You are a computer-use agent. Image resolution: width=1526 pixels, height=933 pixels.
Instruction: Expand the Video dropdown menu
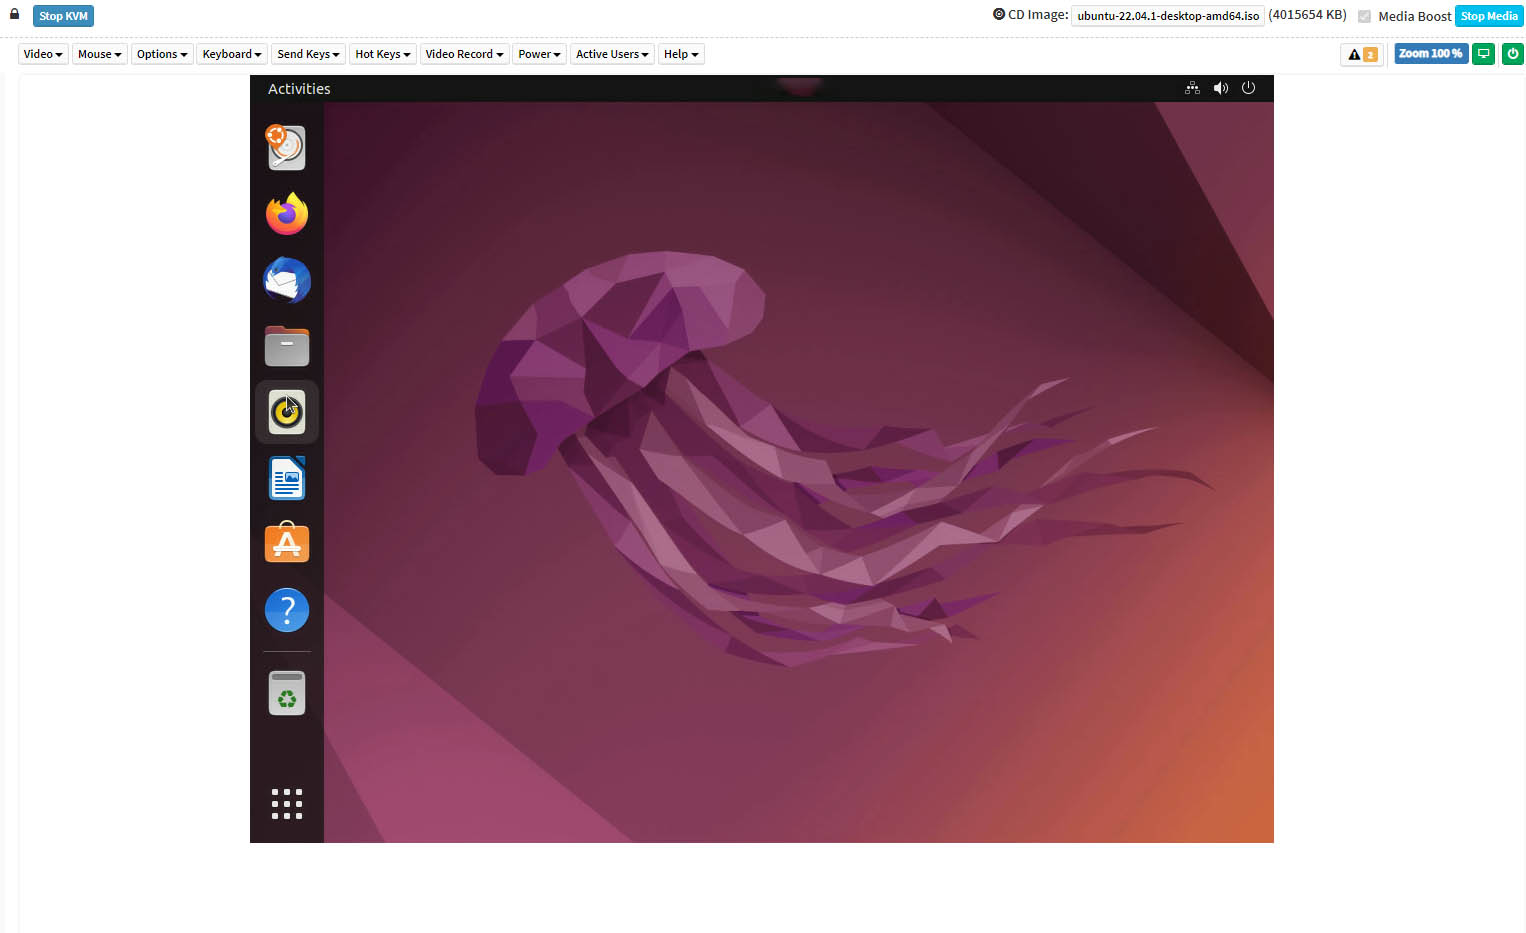pyautogui.click(x=43, y=54)
